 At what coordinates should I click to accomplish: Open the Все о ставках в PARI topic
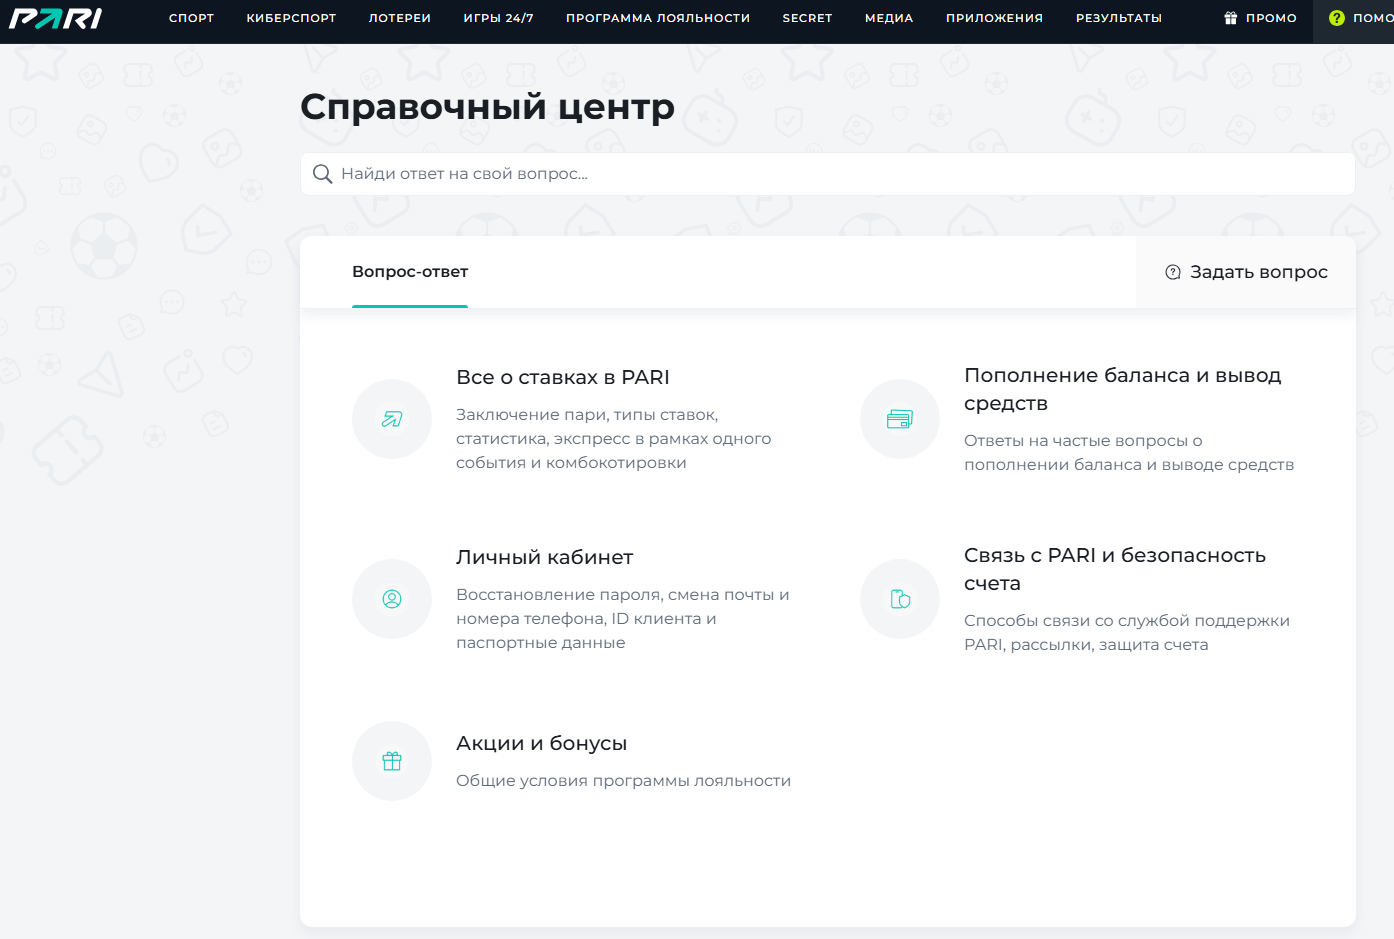(x=563, y=378)
